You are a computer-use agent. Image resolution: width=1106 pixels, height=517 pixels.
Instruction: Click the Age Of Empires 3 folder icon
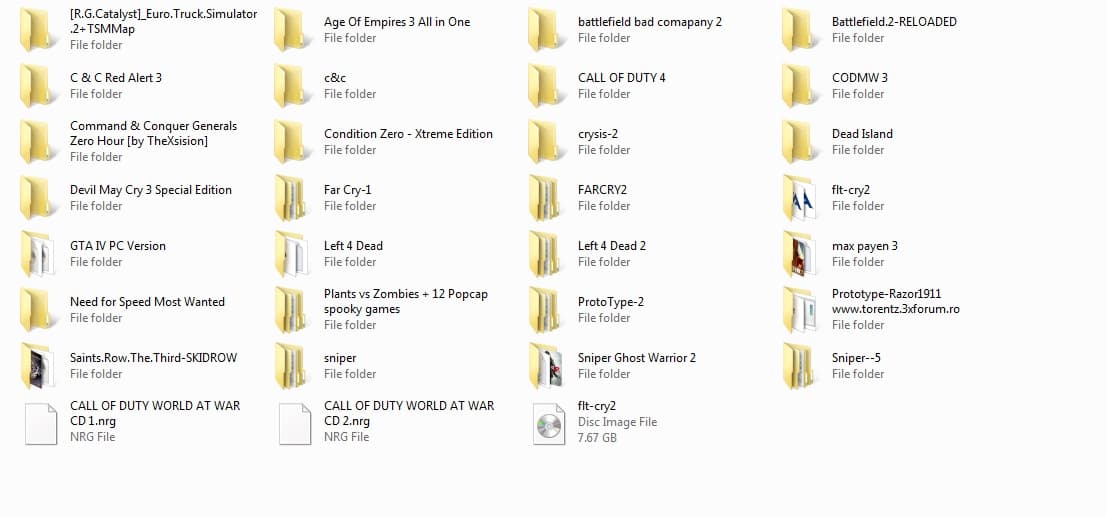[x=294, y=30]
